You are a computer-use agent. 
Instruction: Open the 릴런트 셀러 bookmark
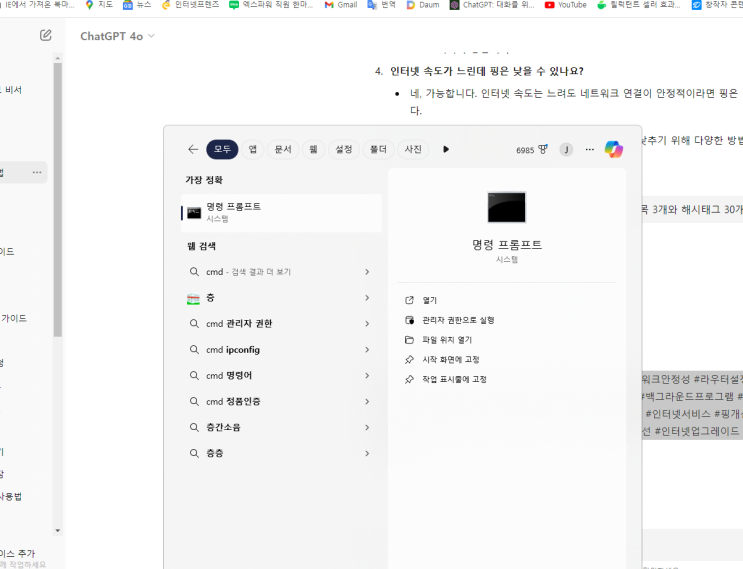pyautogui.click(x=639, y=5)
